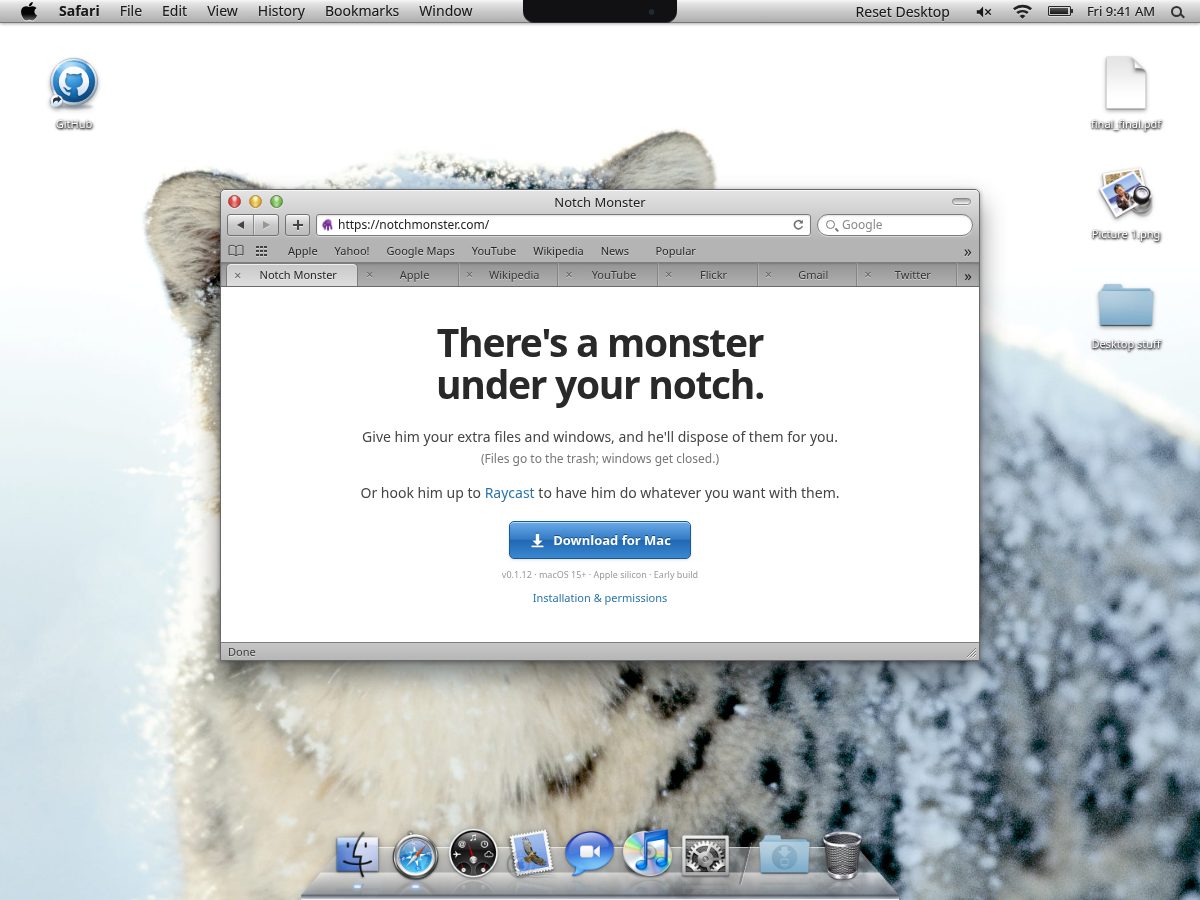Open the Apple menu logo

pos(29,11)
